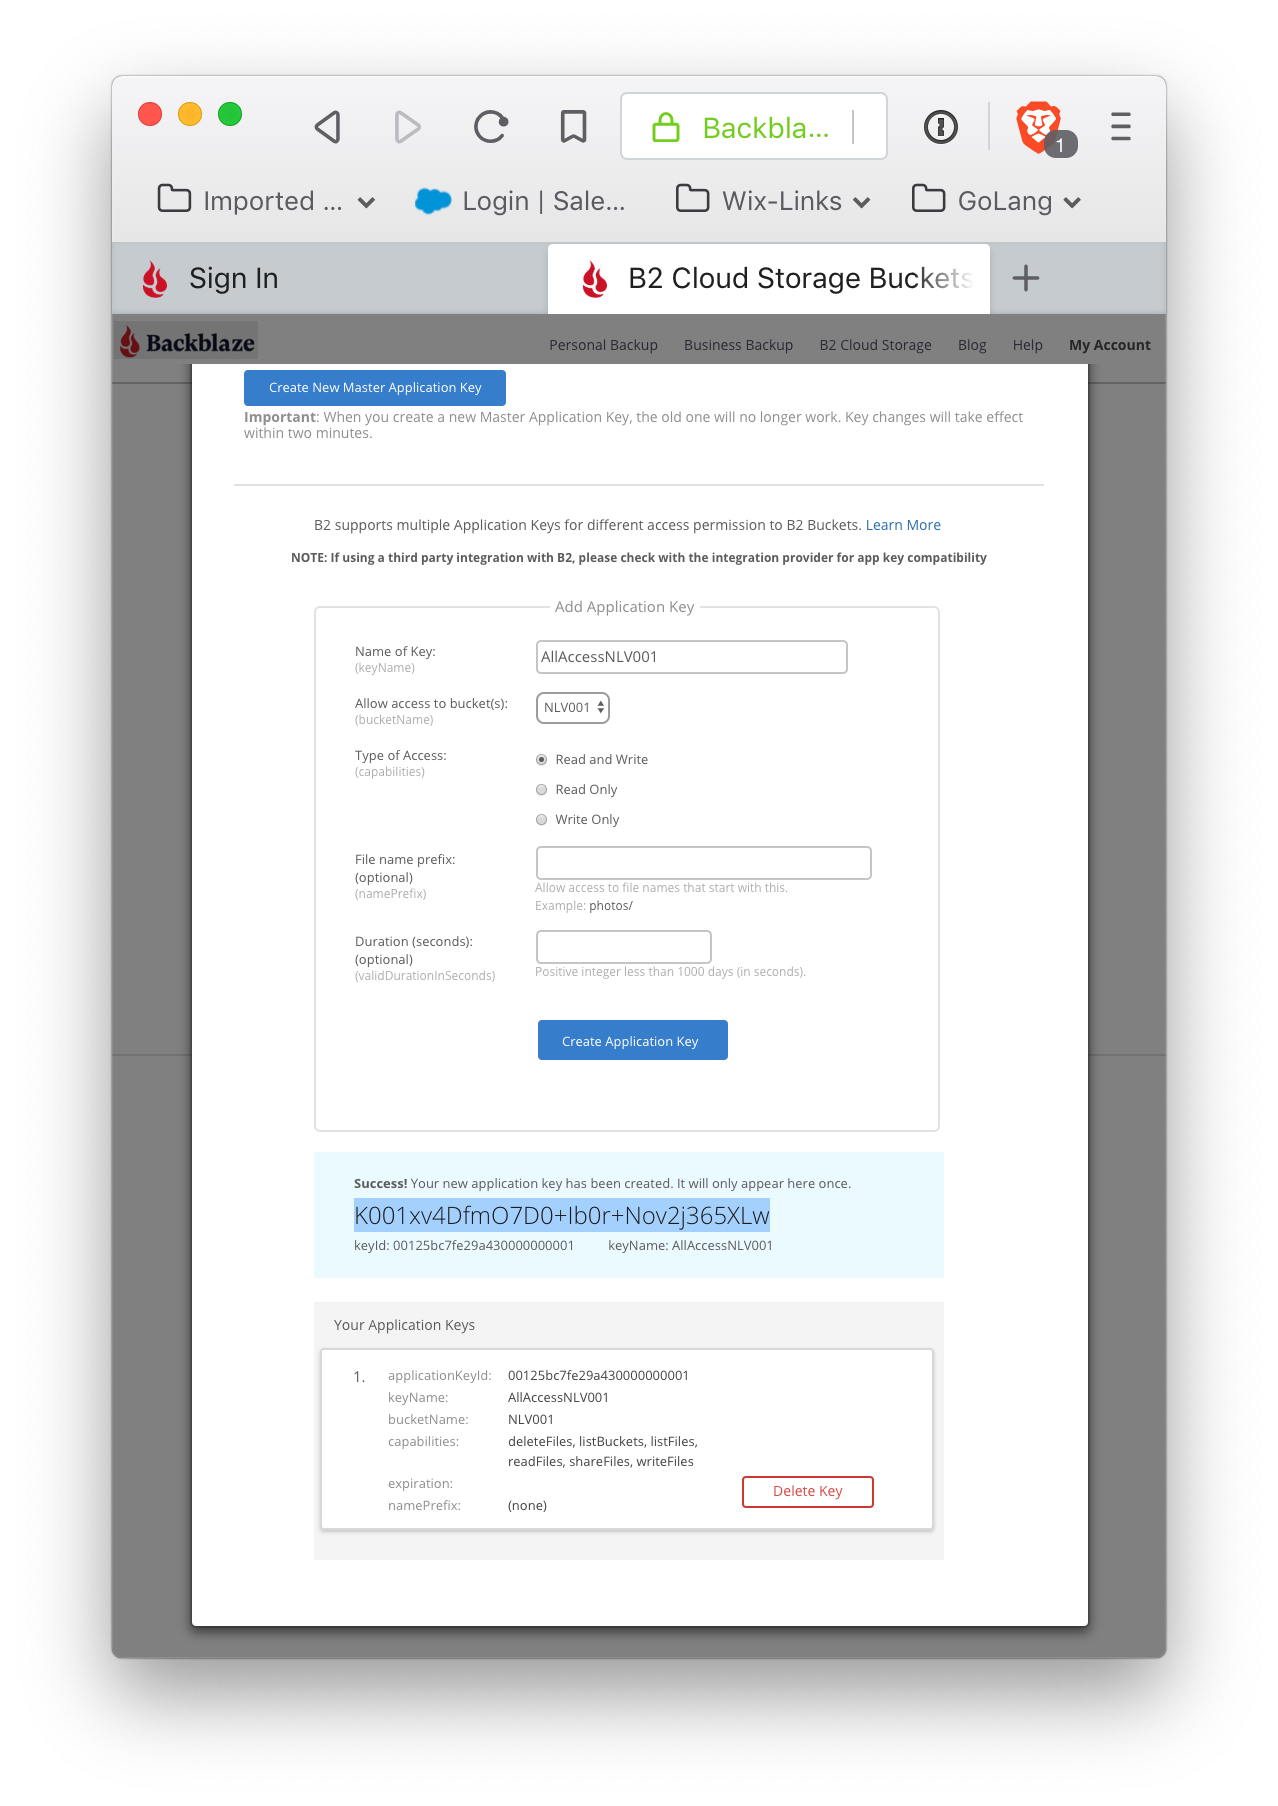Open the Help nav item

pyautogui.click(x=1027, y=345)
